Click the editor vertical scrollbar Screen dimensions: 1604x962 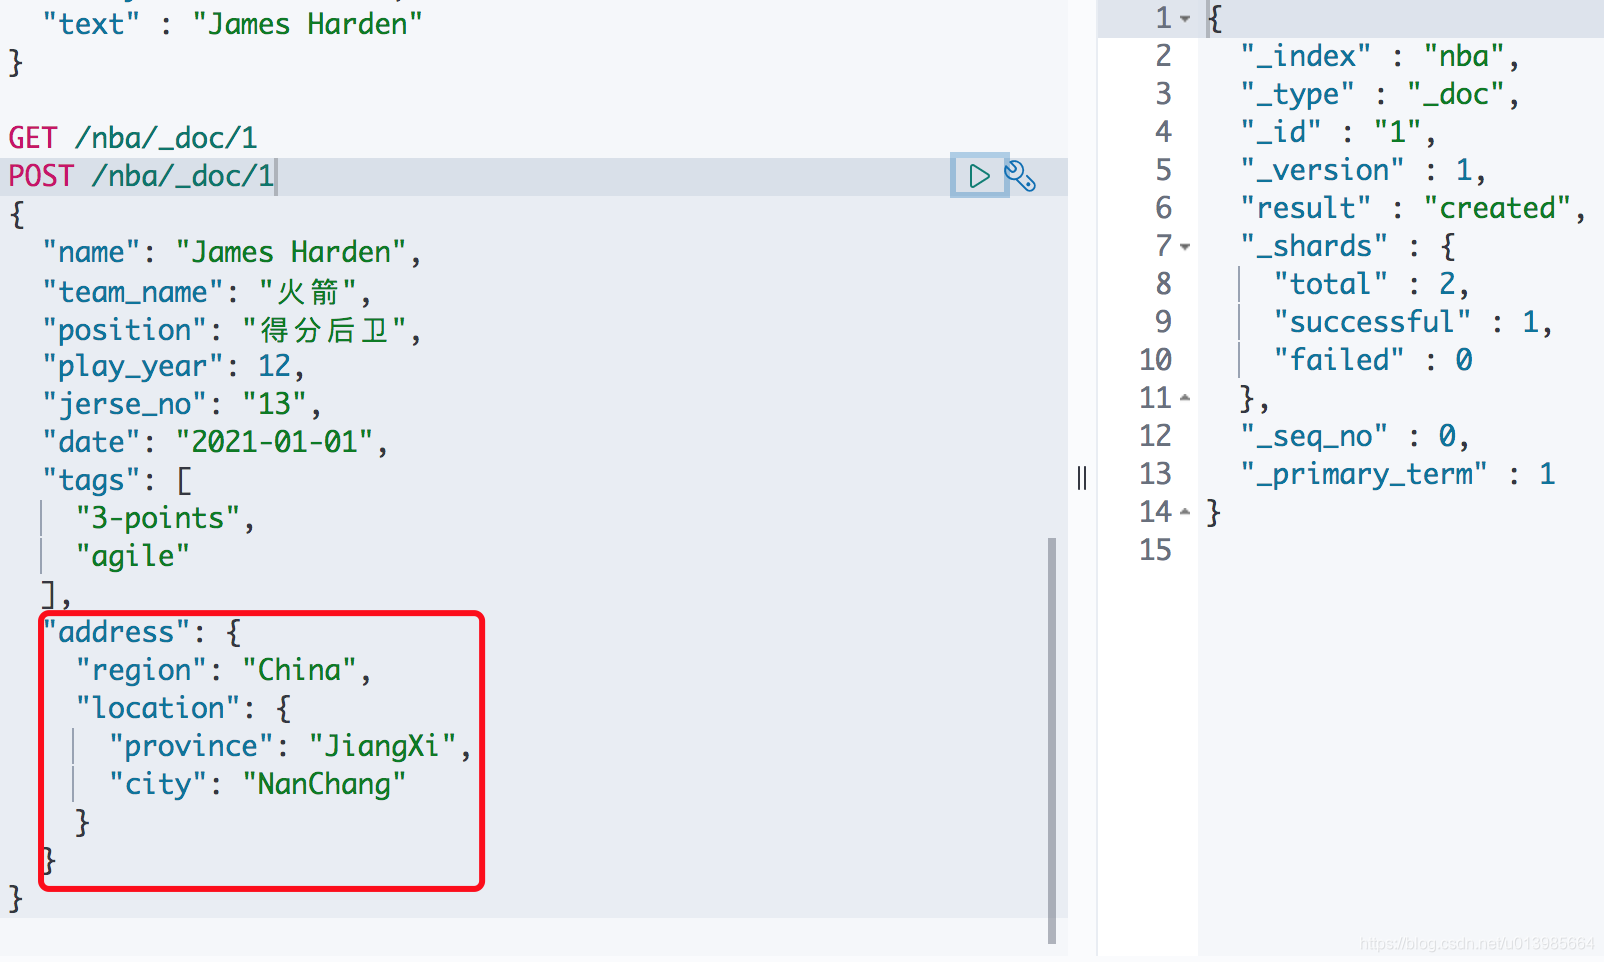click(1052, 740)
